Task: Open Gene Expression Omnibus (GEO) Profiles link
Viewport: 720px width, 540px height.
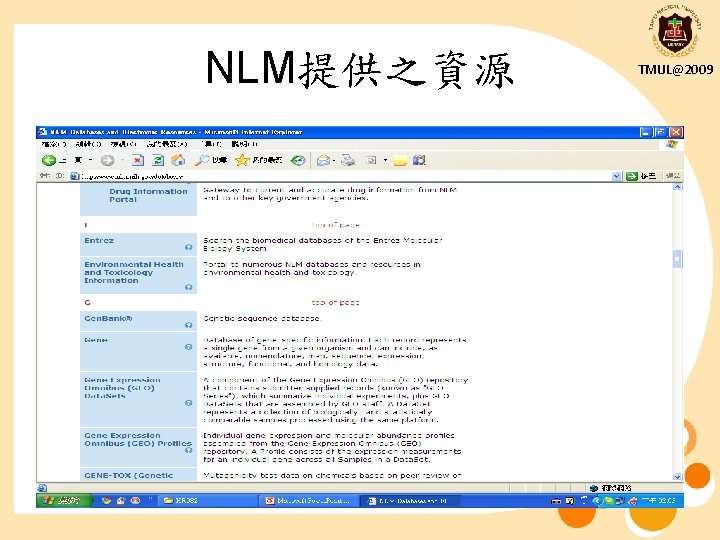Action: point(138,439)
